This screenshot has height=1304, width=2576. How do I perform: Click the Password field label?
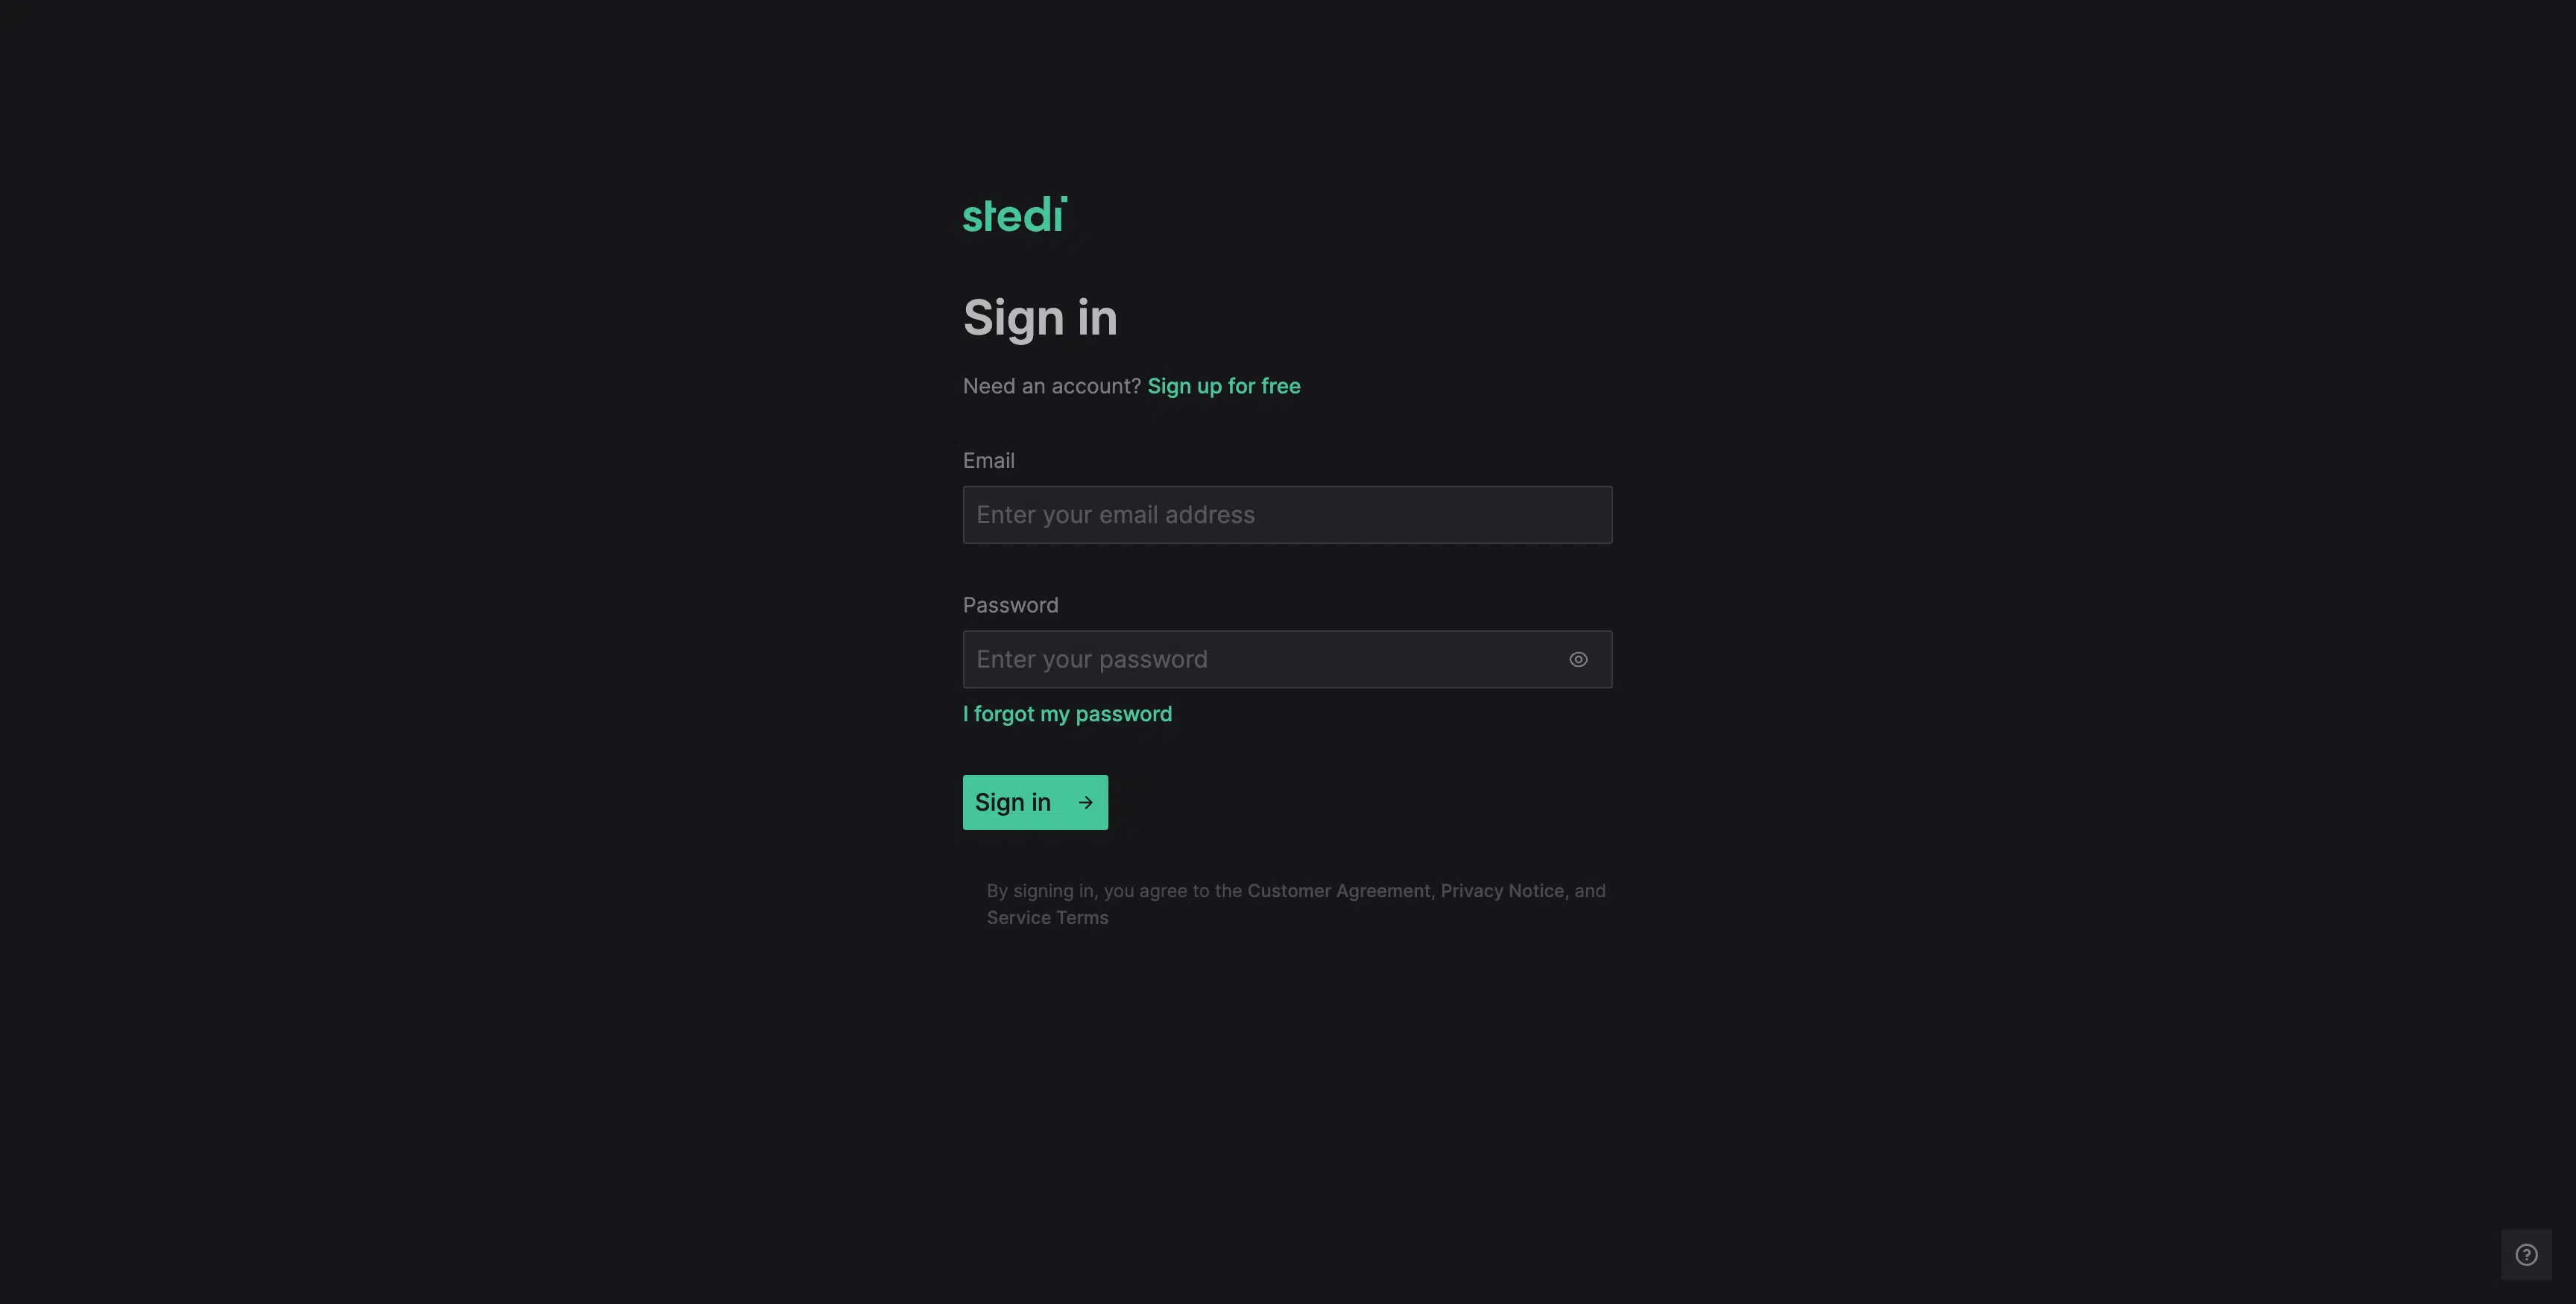tap(1010, 605)
